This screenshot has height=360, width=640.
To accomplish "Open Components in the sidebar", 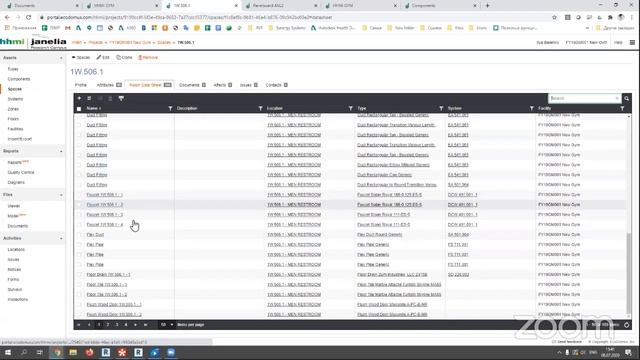I will (x=19, y=79).
